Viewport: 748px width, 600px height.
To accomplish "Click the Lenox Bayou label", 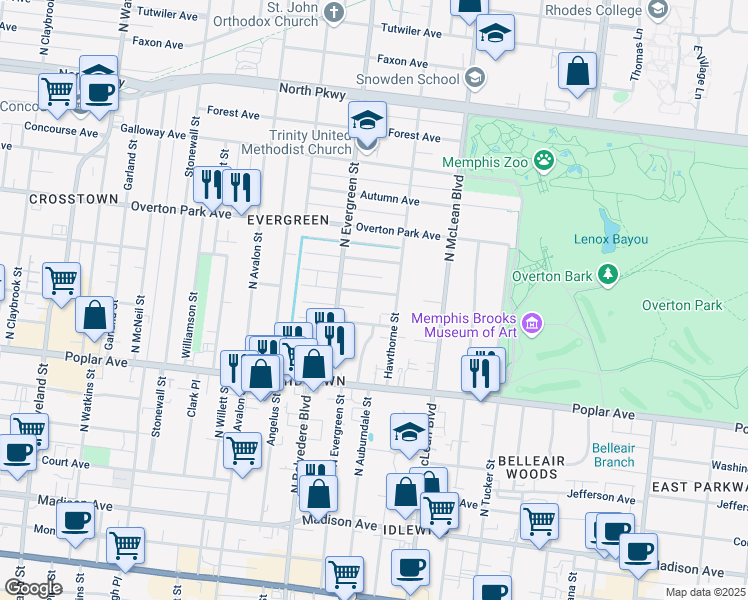I will tap(611, 239).
